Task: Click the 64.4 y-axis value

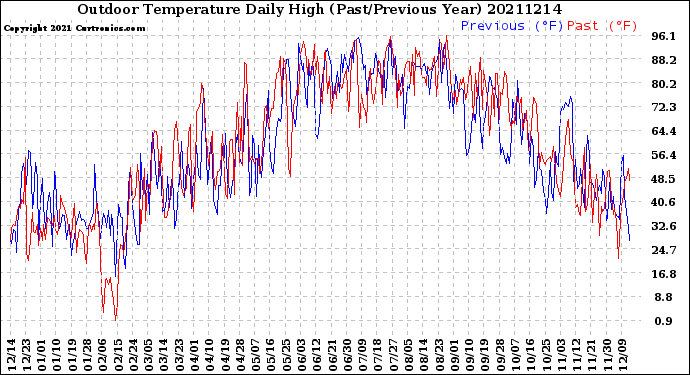Action: [x=664, y=131]
